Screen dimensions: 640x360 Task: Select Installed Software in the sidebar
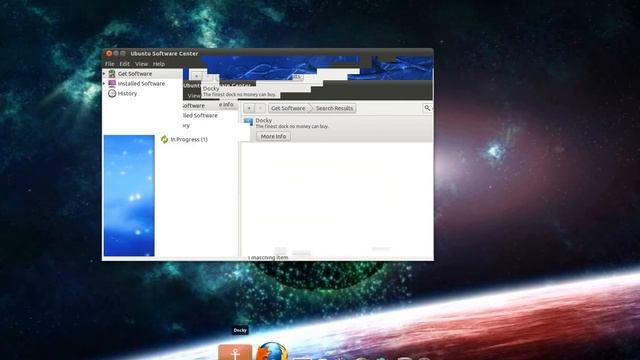point(141,83)
